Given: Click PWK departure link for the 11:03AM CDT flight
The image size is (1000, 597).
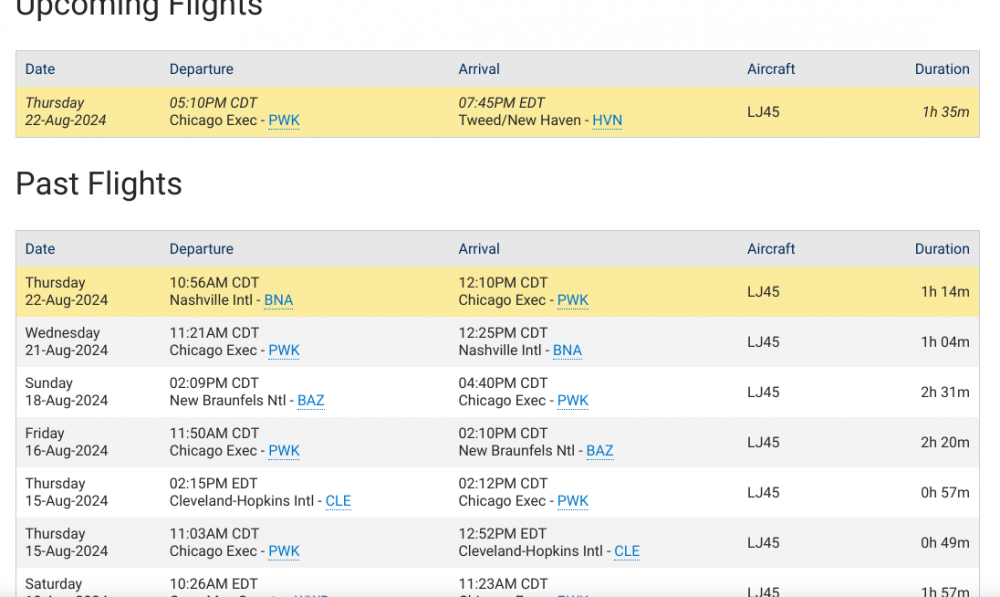Looking at the screenshot, I should (284, 551).
